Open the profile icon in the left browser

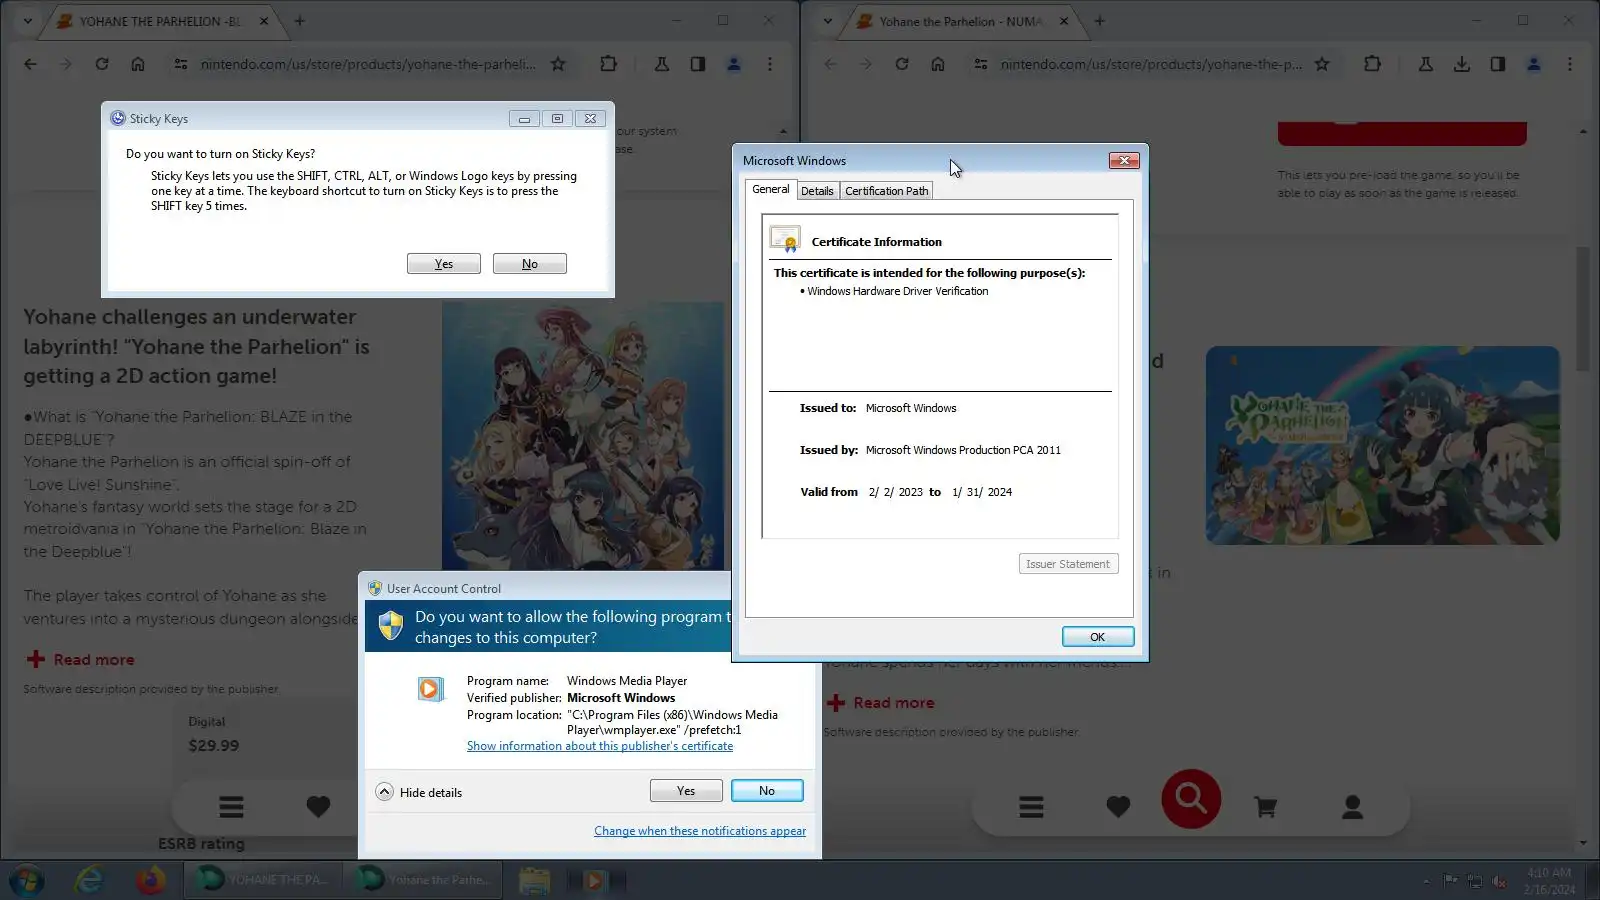coord(734,64)
